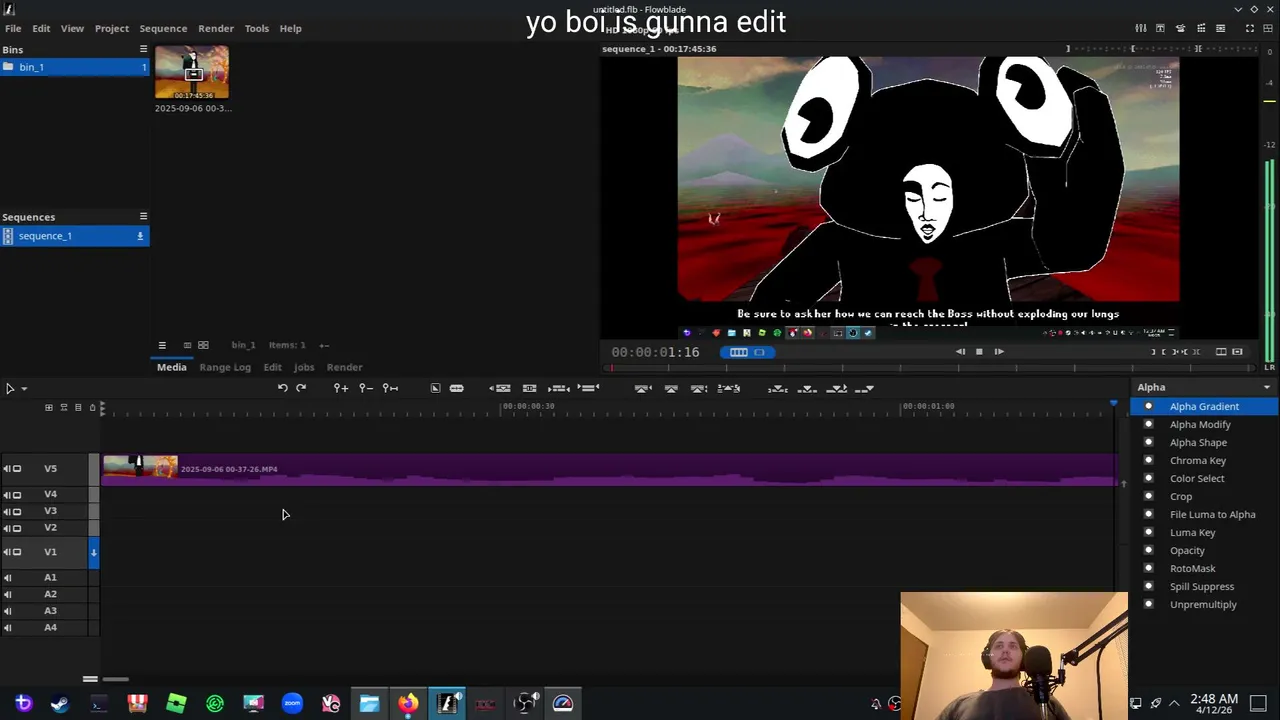The width and height of the screenshot is (1280, 720).
Task: Undo the last edit from the toolbar
Action: [283, 388]
